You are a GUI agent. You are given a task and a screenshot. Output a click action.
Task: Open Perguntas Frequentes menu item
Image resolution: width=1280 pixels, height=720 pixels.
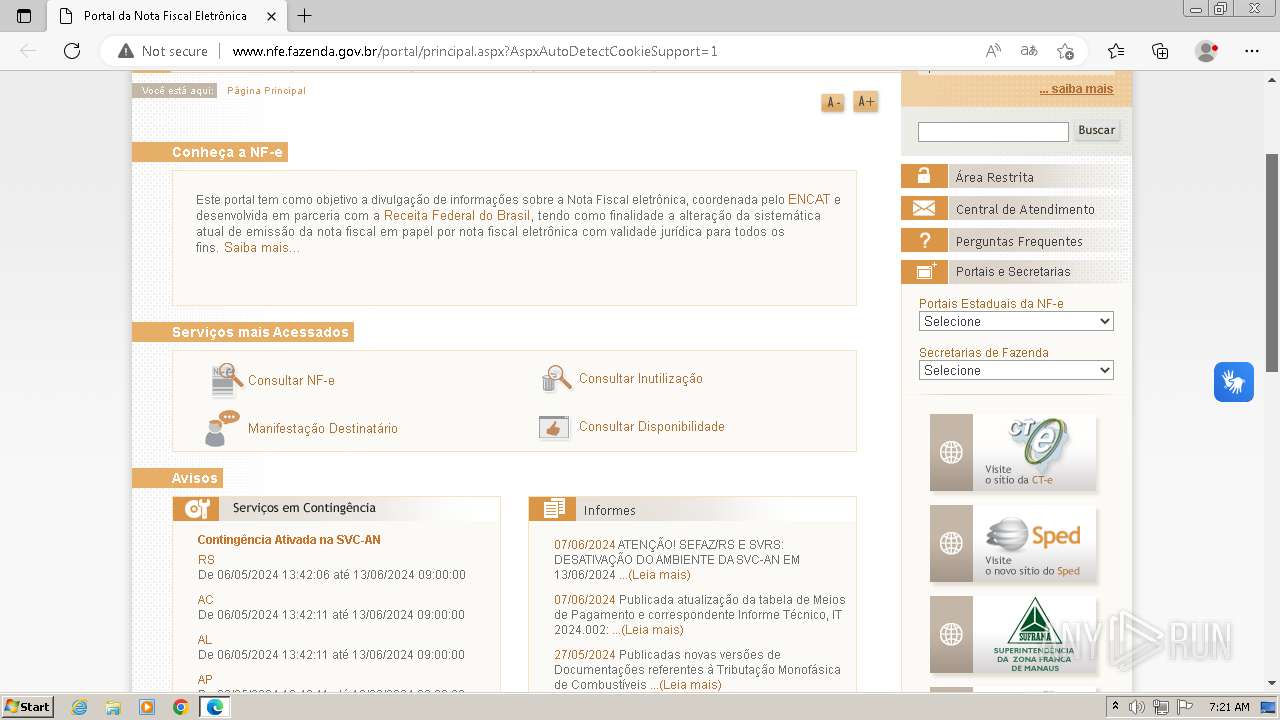pos(1019,241)
